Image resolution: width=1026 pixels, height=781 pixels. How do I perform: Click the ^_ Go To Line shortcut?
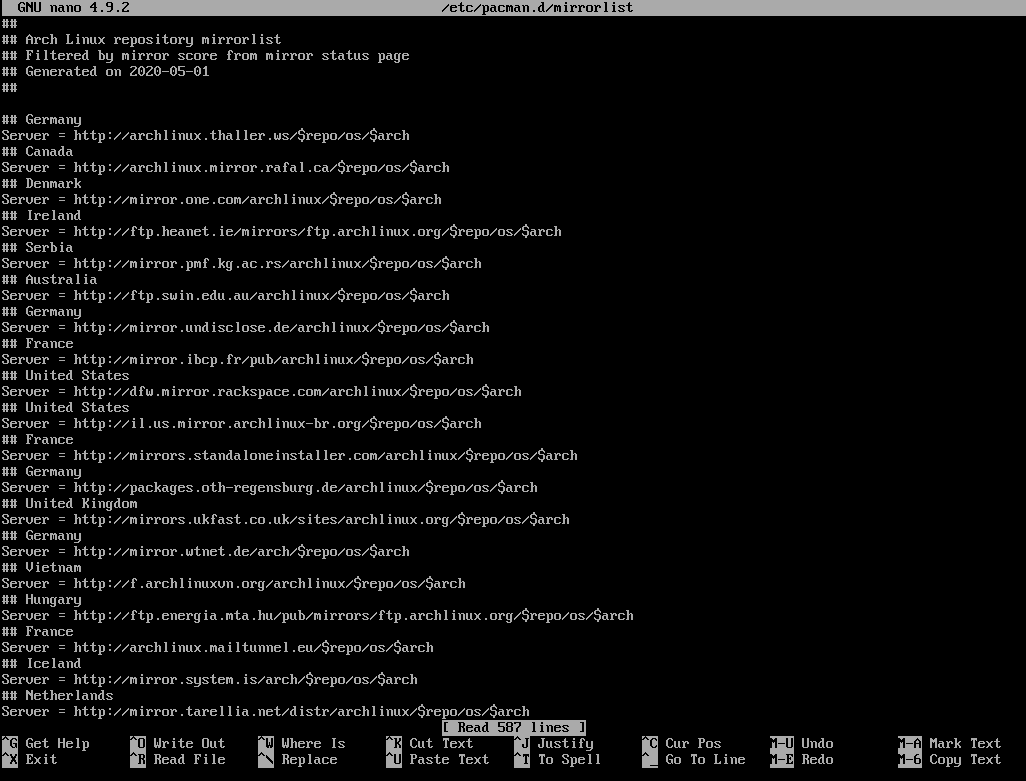tap(694, 760)
